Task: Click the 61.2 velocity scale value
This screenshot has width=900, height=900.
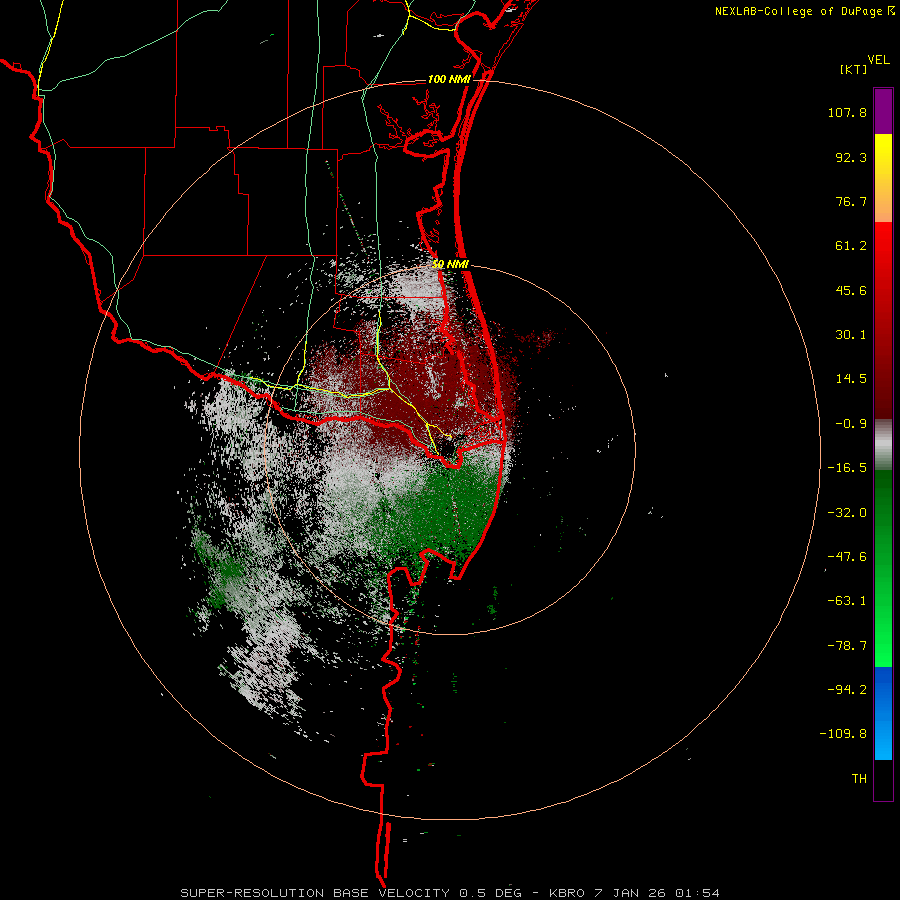Action: click(x=851, y=246)
